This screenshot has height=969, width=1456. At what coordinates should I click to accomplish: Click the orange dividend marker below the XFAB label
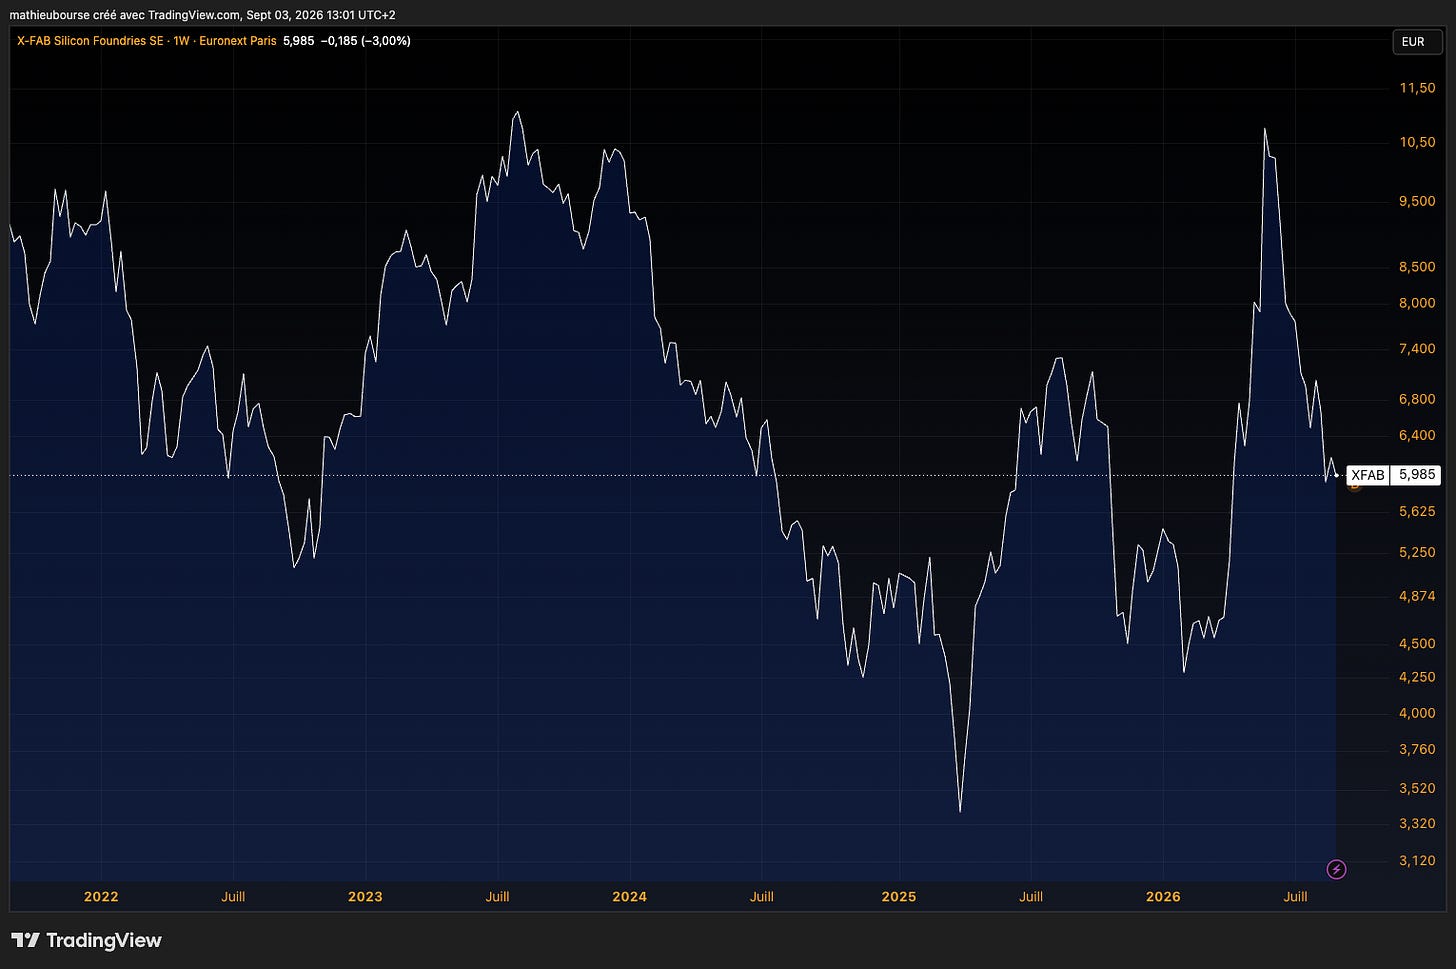pyautogui.click(x=1354, y=487)
